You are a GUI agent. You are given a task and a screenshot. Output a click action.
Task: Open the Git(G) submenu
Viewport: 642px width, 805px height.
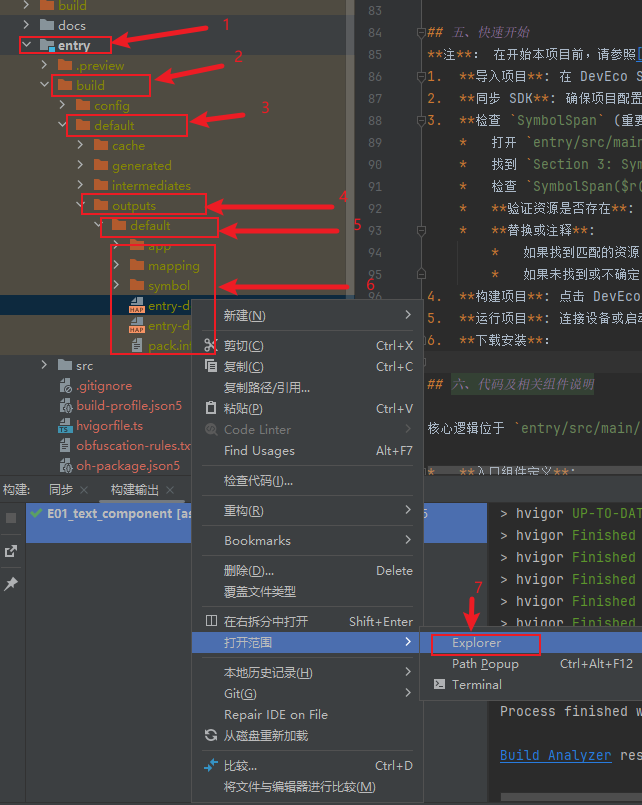coord(307,694)
